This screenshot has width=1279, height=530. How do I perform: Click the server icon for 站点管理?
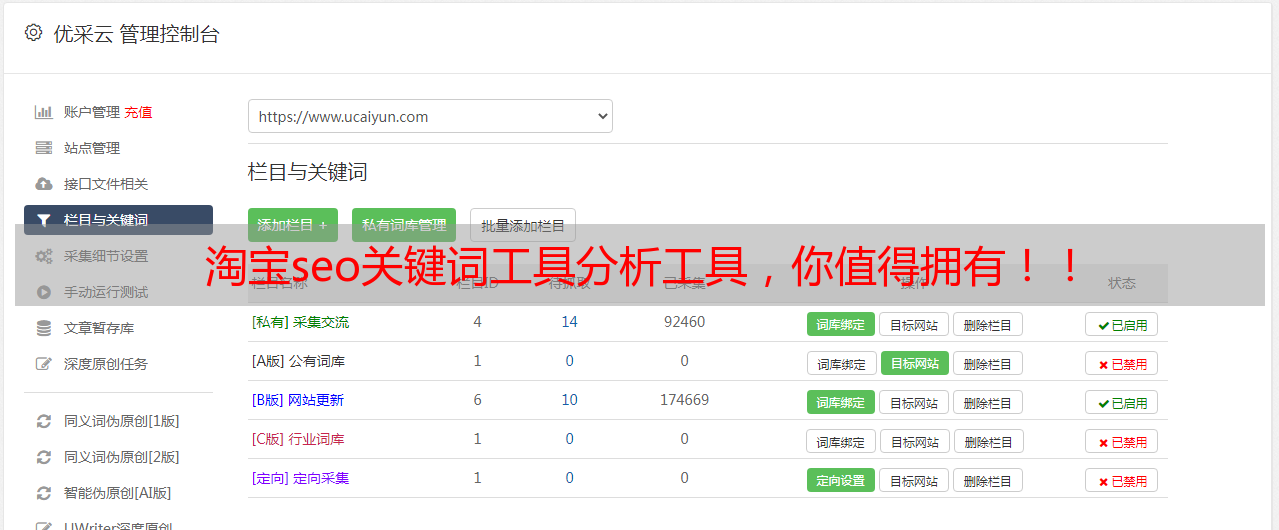43,148
